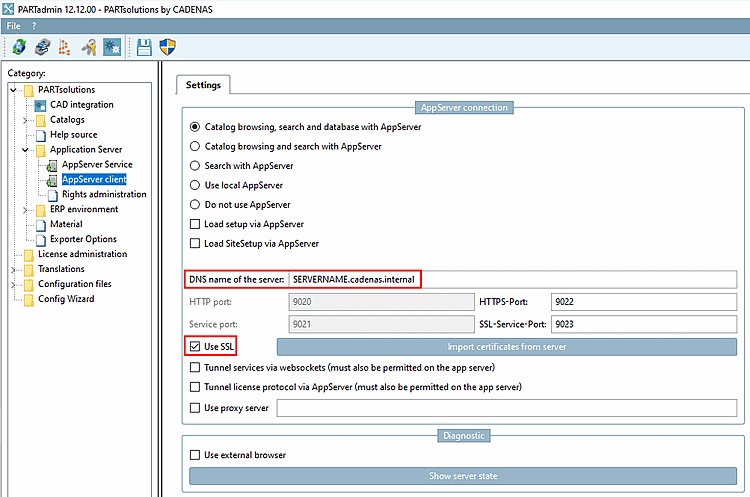The width and height of the screenshot is (750, 497).
Task: Click the orange tree structure toolbar icon
Action: [65, 47]
